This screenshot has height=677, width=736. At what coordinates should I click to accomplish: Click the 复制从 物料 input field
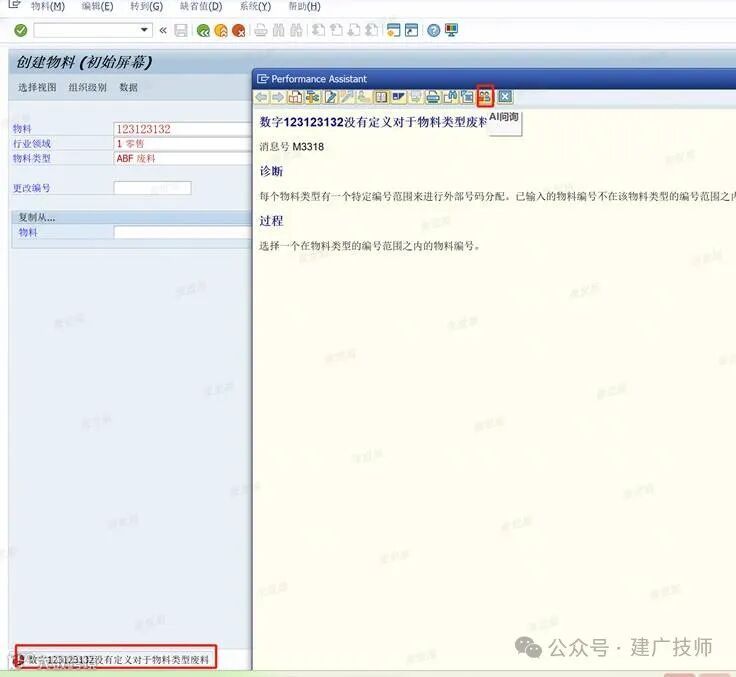coord(183,232)
